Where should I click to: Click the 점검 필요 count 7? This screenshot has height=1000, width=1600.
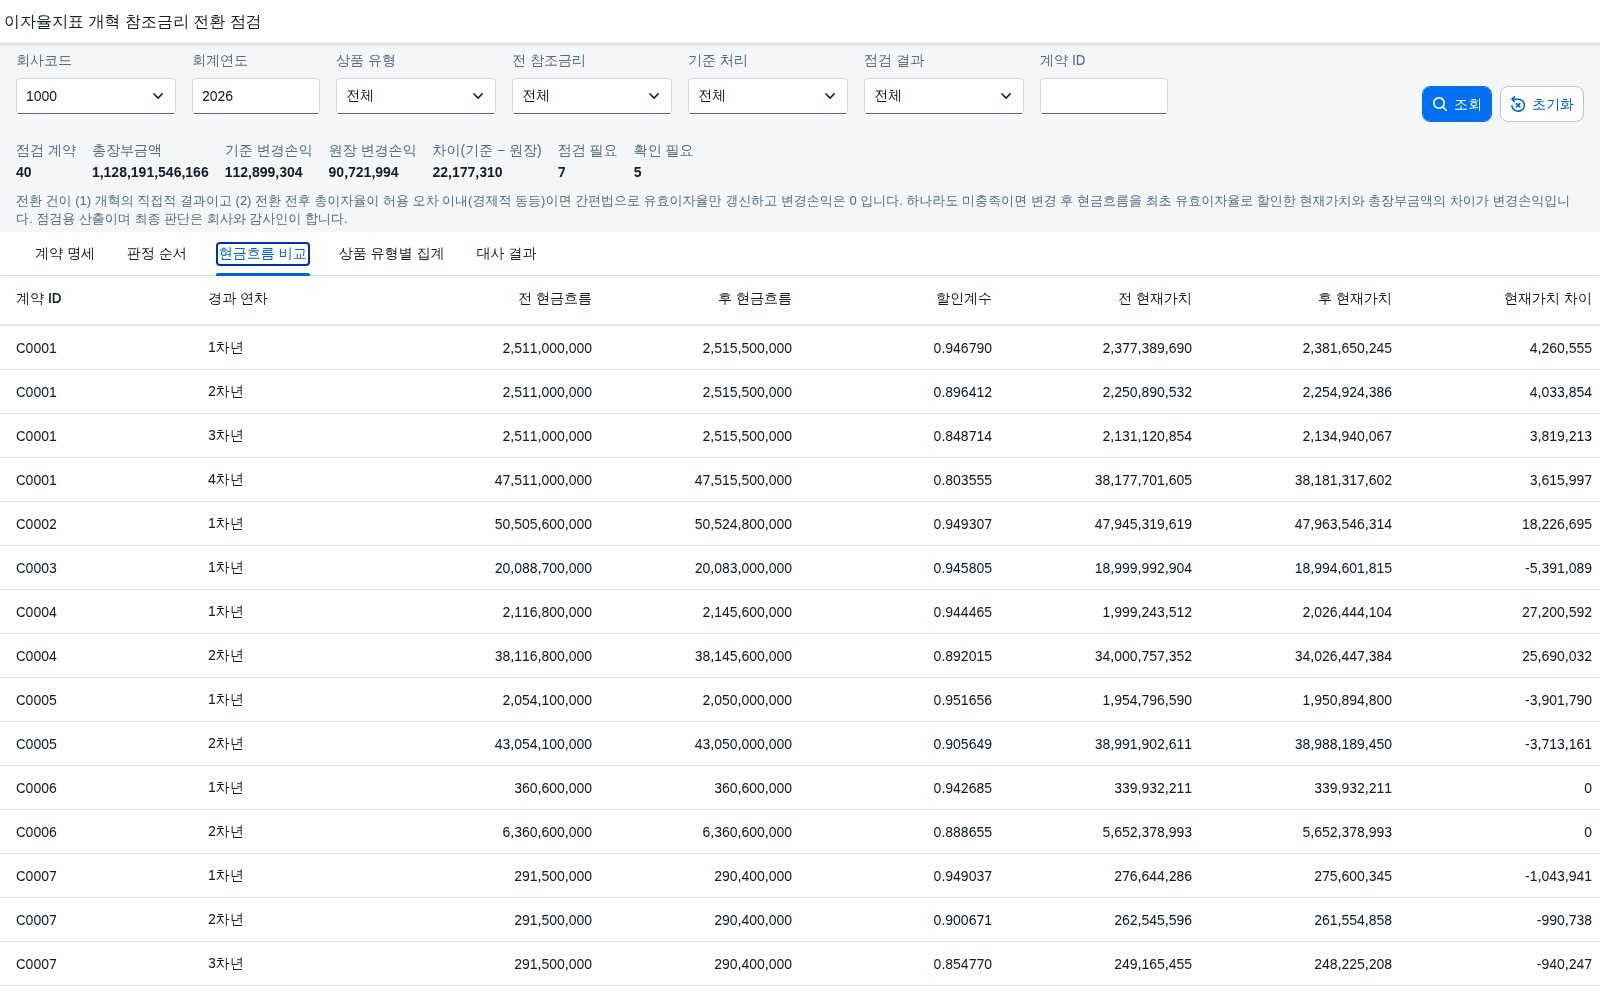pyautogui.click(x=562, y=172)
